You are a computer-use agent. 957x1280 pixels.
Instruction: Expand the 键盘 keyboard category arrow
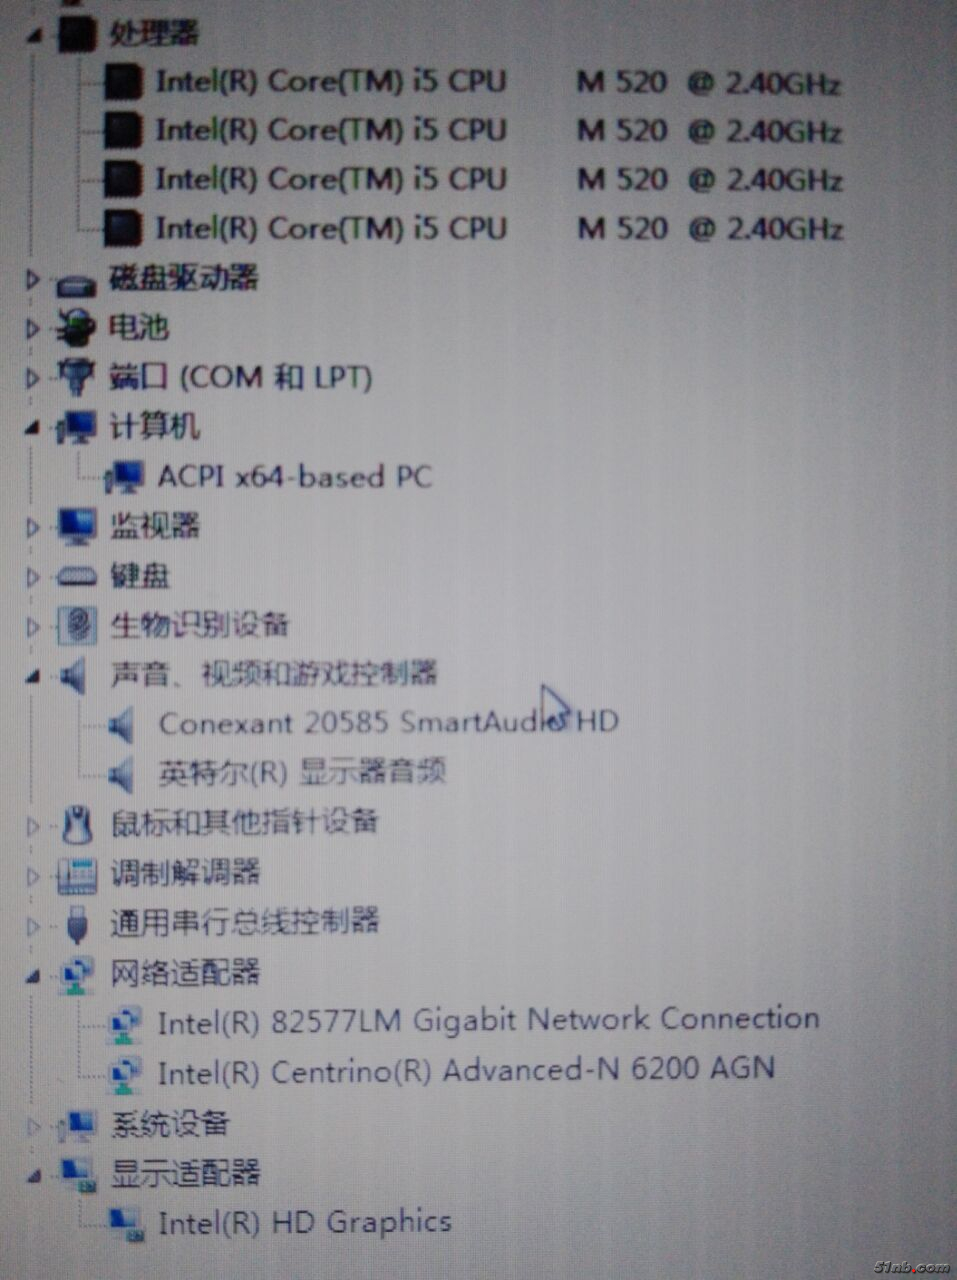tap(33, 576)
